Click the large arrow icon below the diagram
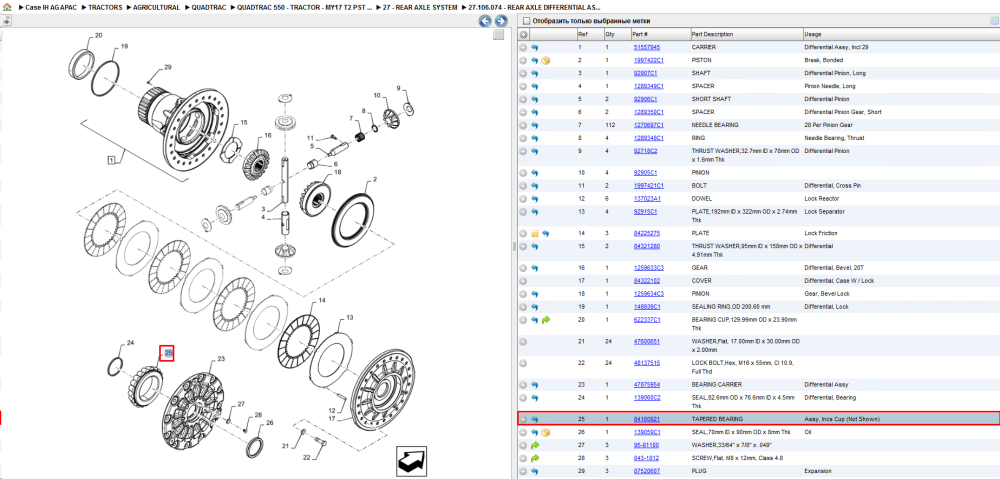Screen dimensions: 1000x479 (411, 461)
